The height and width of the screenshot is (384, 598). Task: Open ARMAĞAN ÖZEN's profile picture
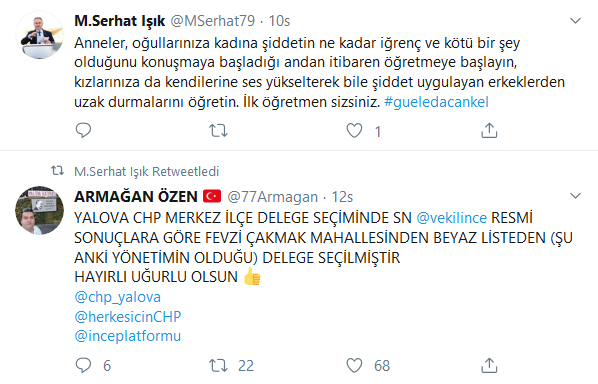tap(39, 210)
